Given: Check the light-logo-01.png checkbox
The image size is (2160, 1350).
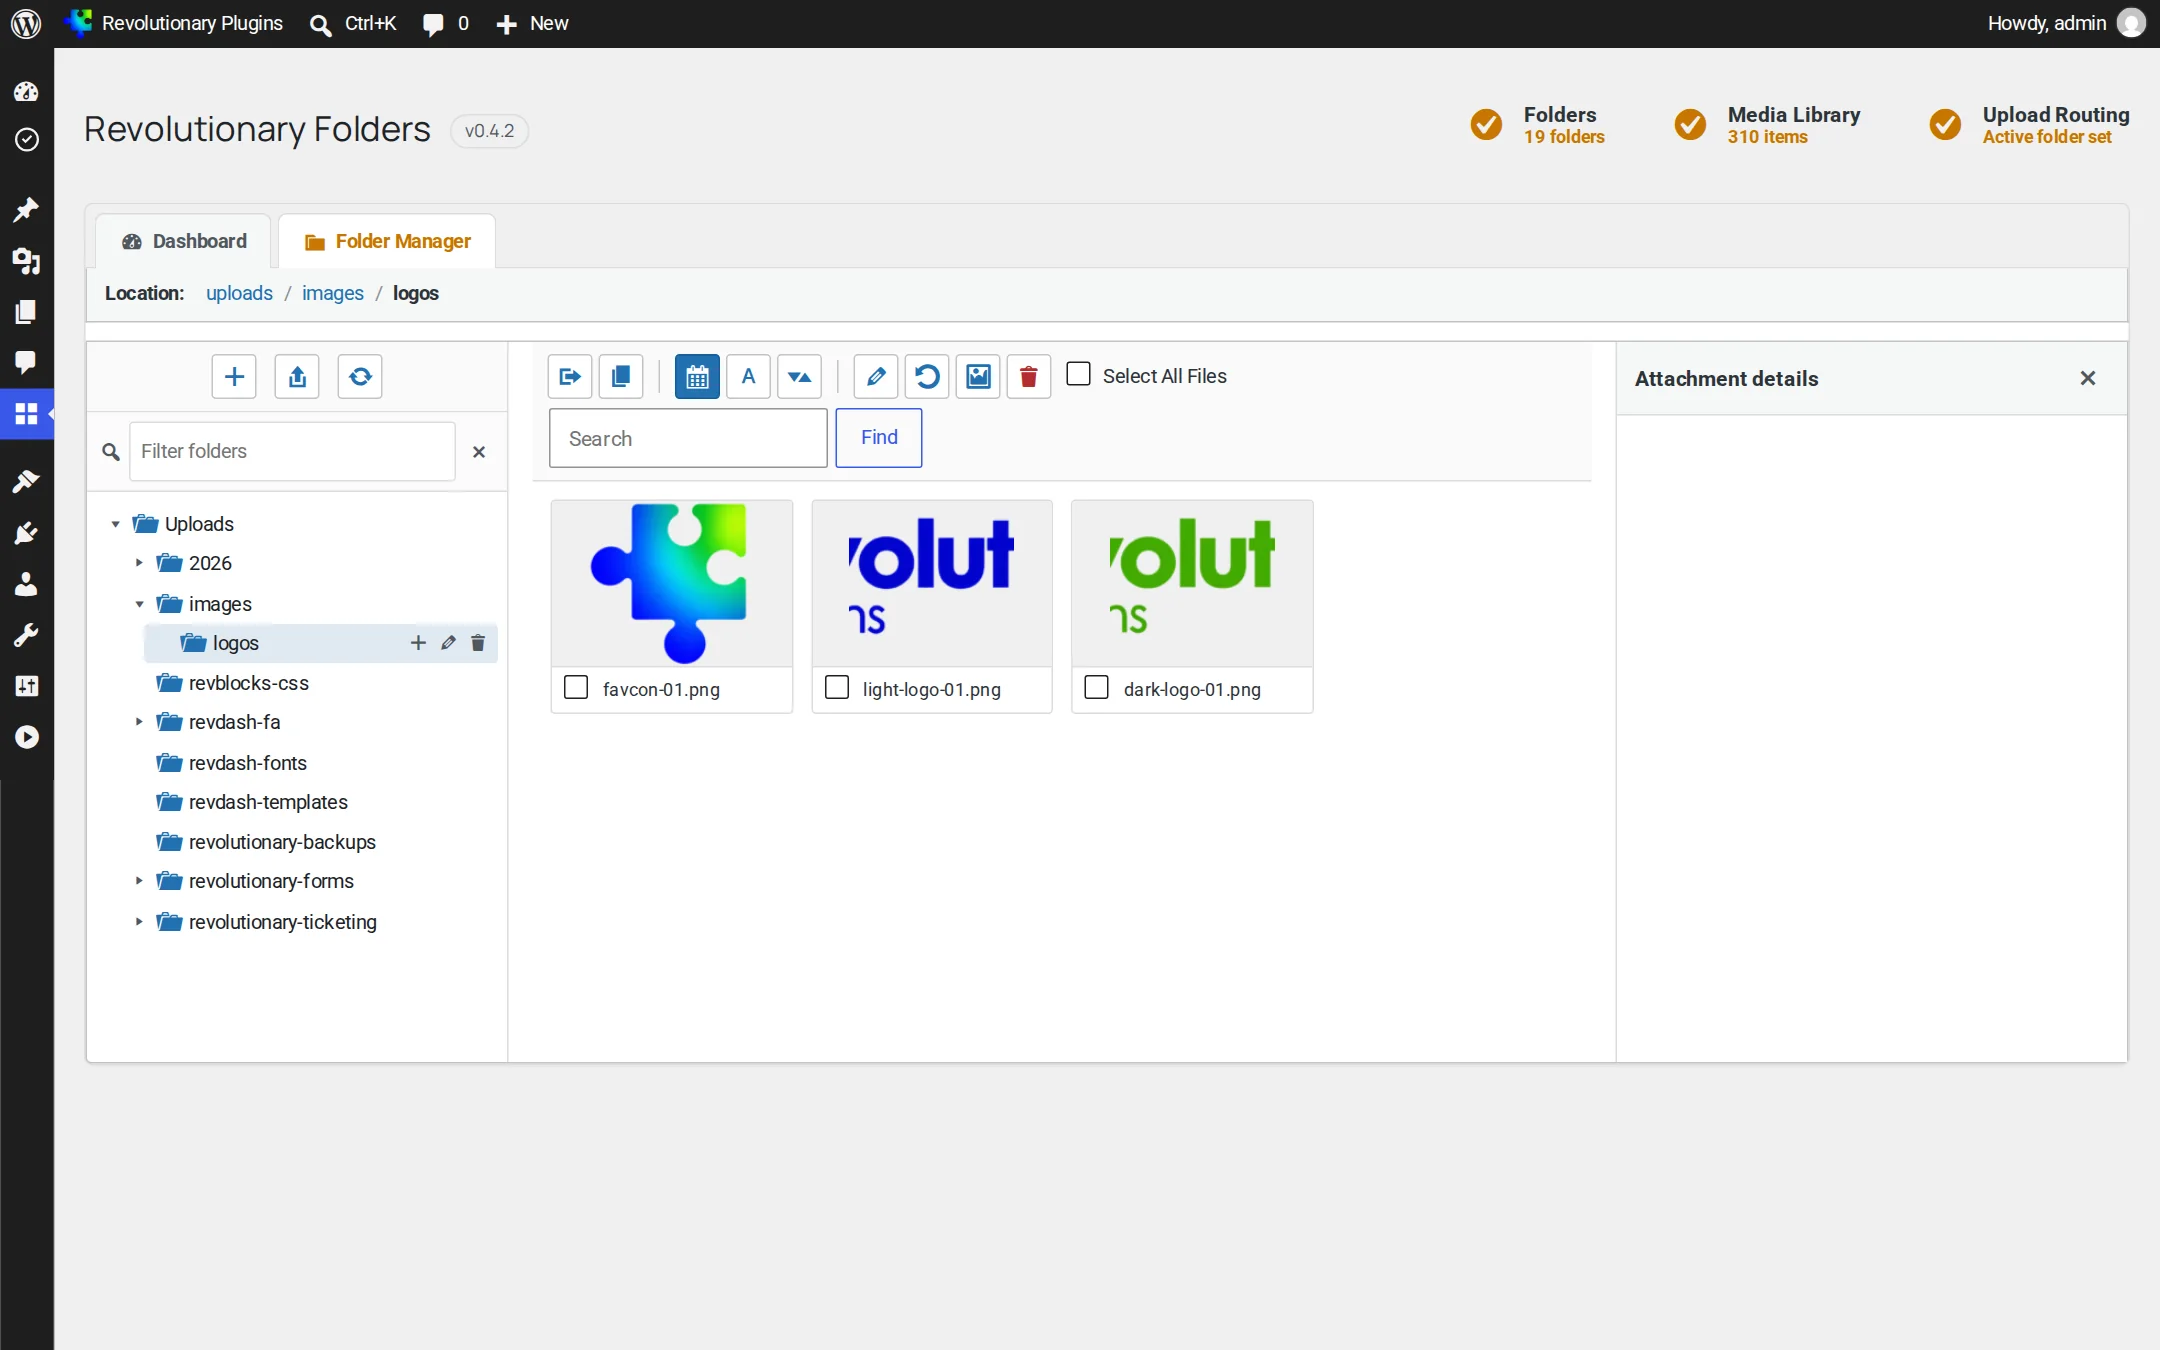Looking at the screenshot, I should point(837,687).
